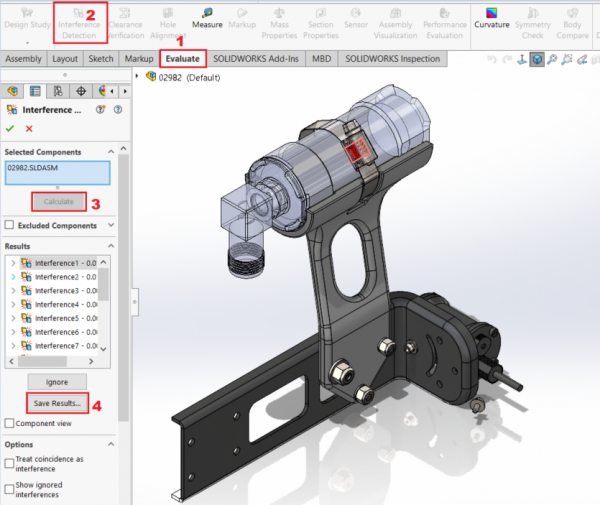The width and height of the screenshot is (600, 505).
Task: Open Clearance Verification tool
Action: pos(126,24)
